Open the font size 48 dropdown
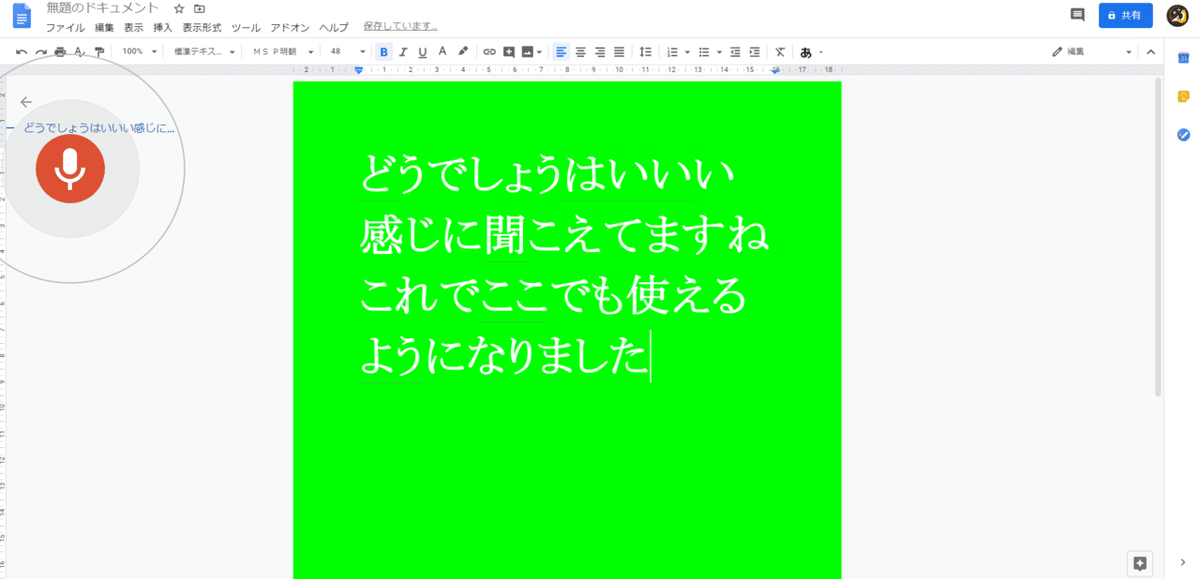The image size is (1200, 579). tap(348, 51)
